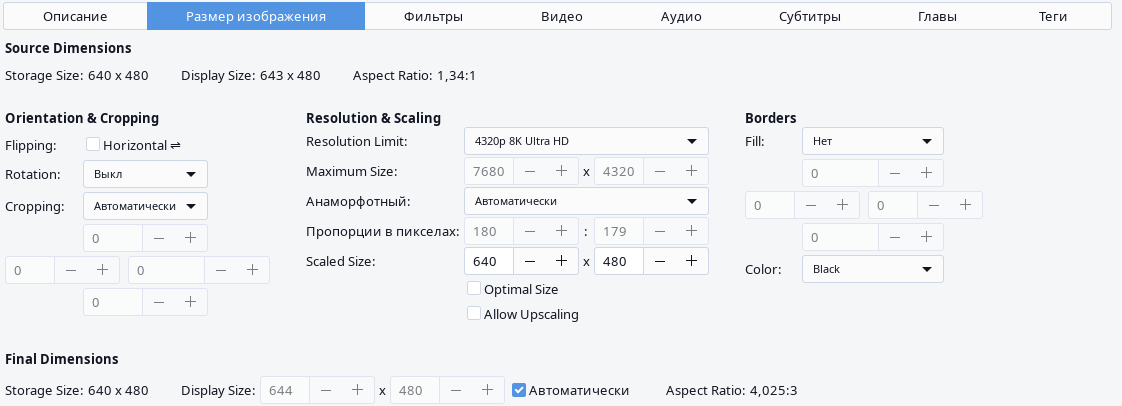Click the Scaled Size width field
Image resolution: width=1122 pixels, height=406 pixels.
point(489,261)
